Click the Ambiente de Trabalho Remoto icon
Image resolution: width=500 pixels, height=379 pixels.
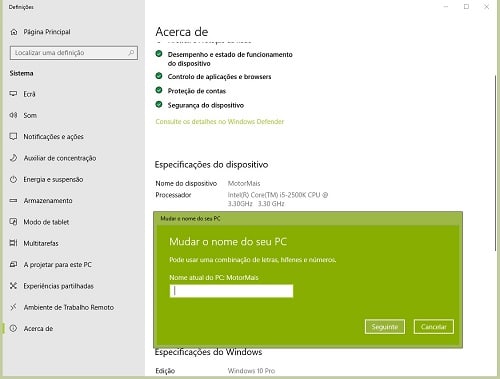point(13,307)
